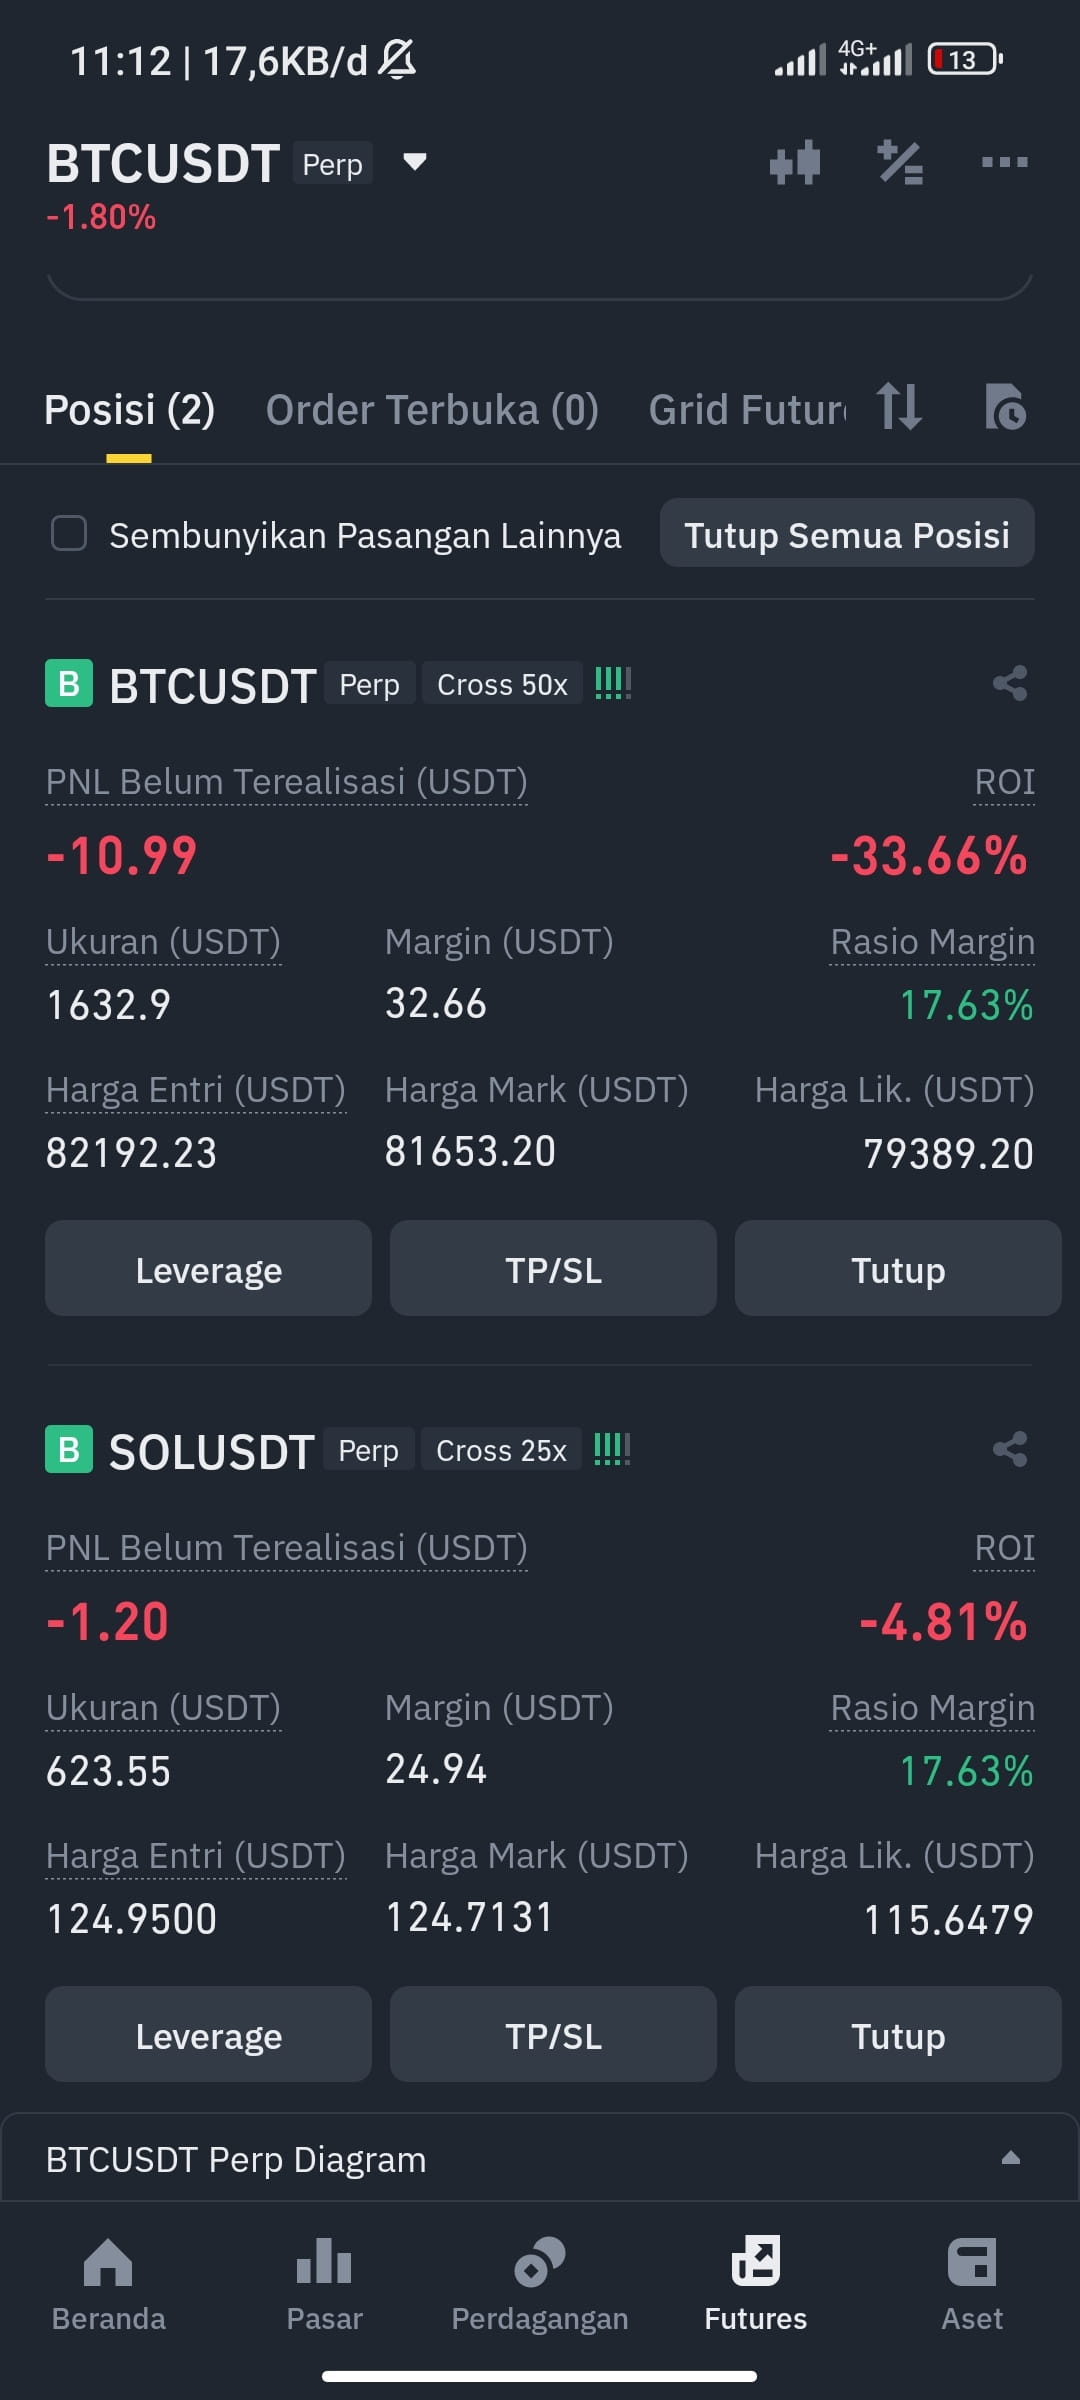Tick the Sembunyikan Pasangan Lainnya checkbox
1080x2400 pixels.
69,534
